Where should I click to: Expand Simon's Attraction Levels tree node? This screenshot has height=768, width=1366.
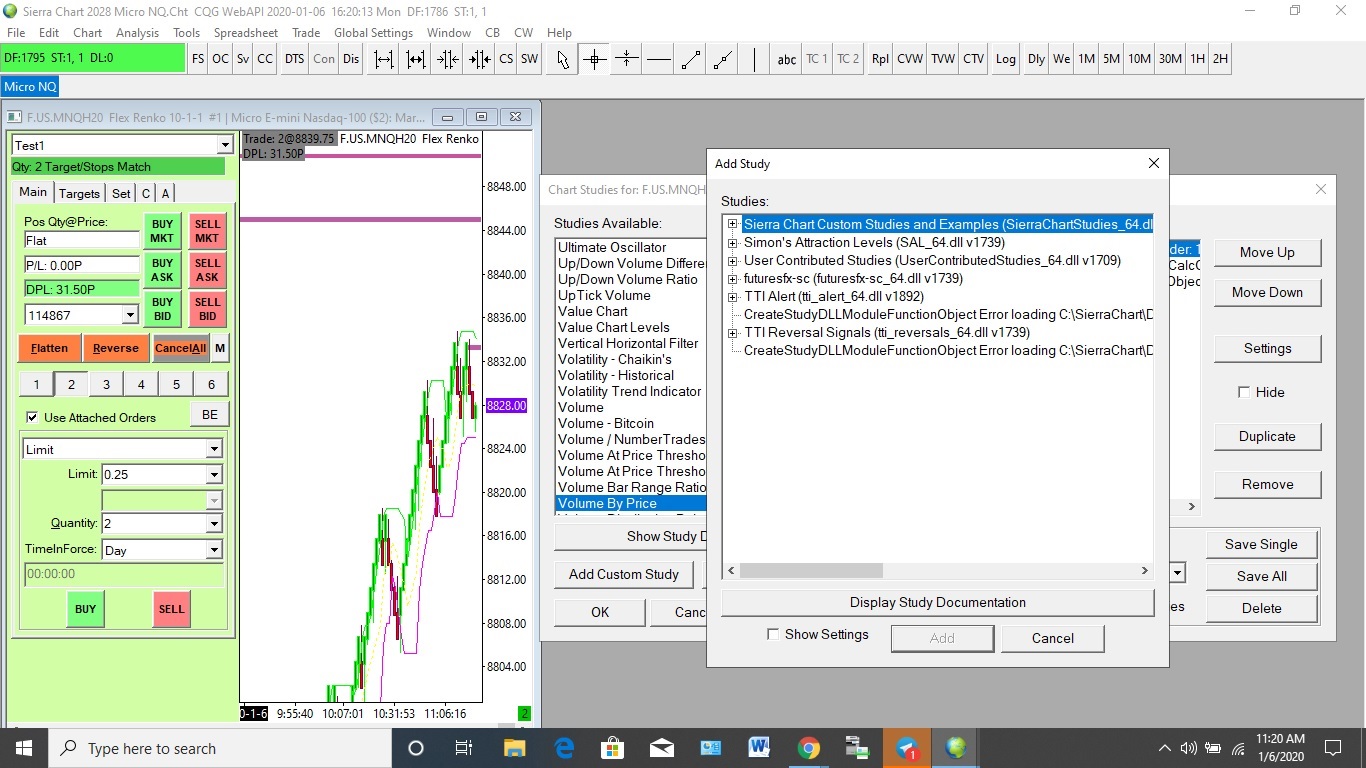[x=733, y=243]
